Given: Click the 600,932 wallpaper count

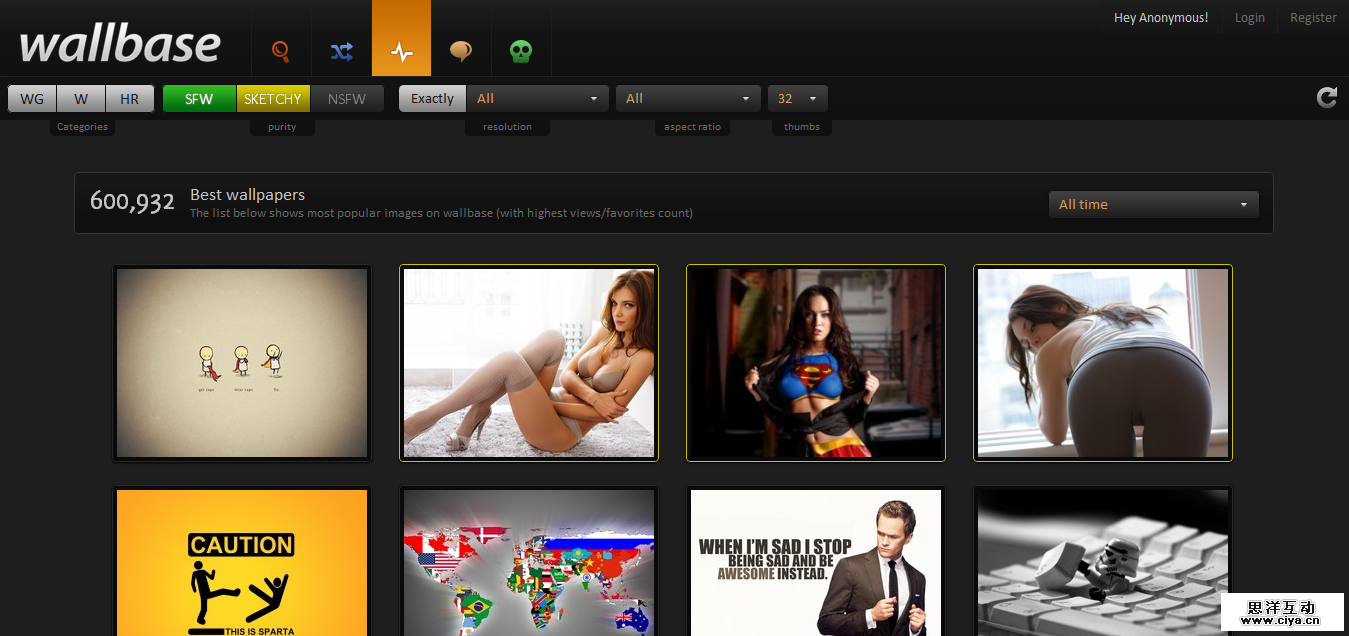Looking at the screenshot, I should [x=132, y=202].
